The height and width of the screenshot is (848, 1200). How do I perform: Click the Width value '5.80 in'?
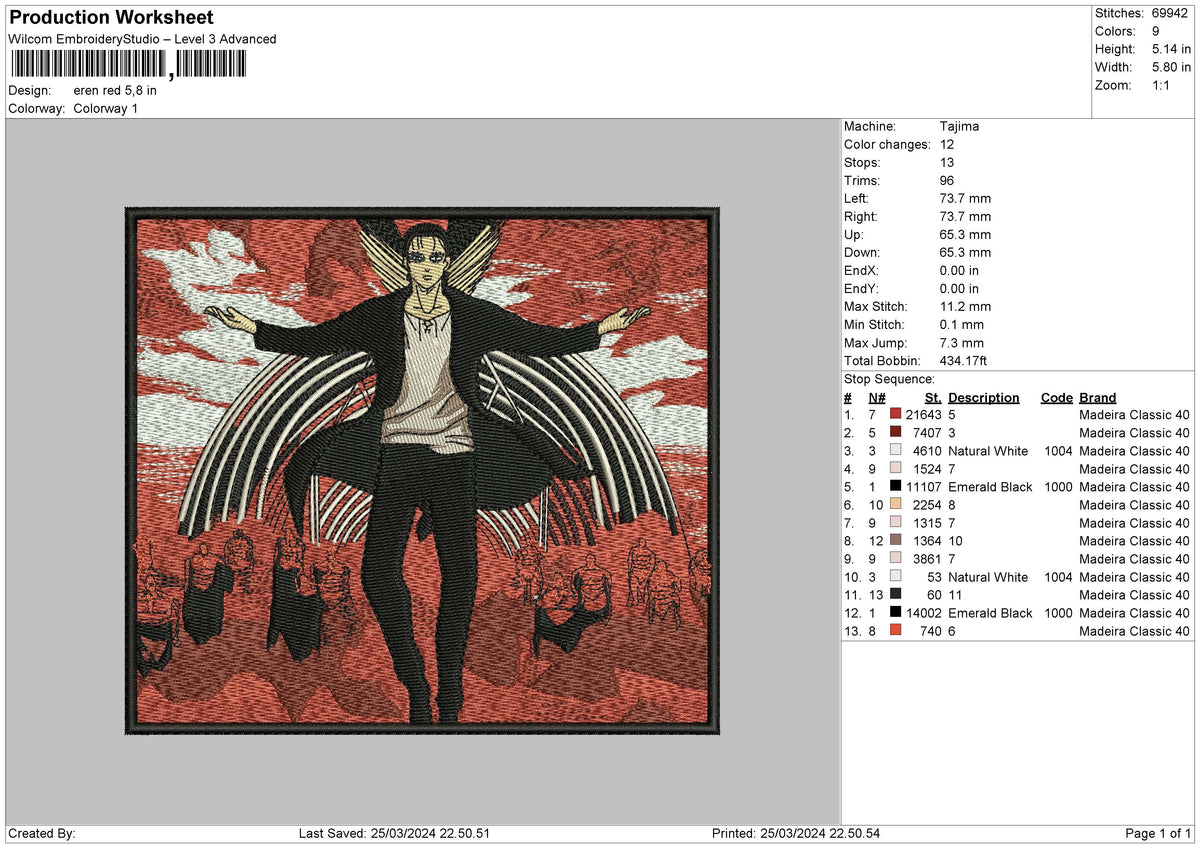(1171, 67)
